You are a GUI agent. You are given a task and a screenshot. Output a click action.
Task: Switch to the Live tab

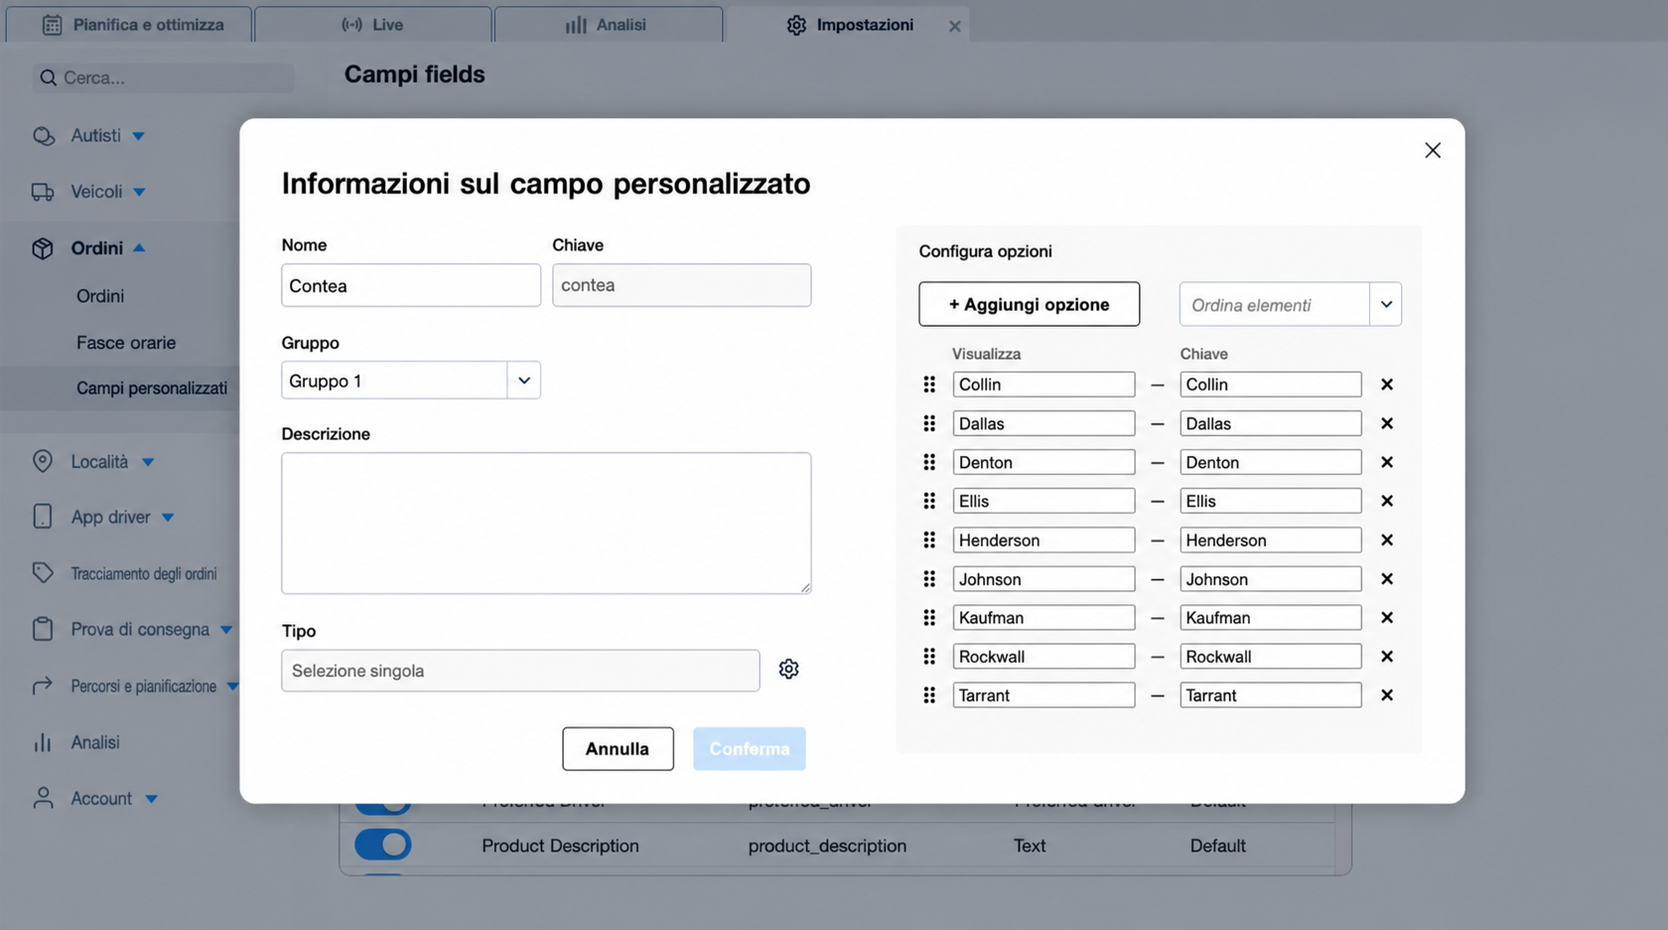tap(373, 25)
